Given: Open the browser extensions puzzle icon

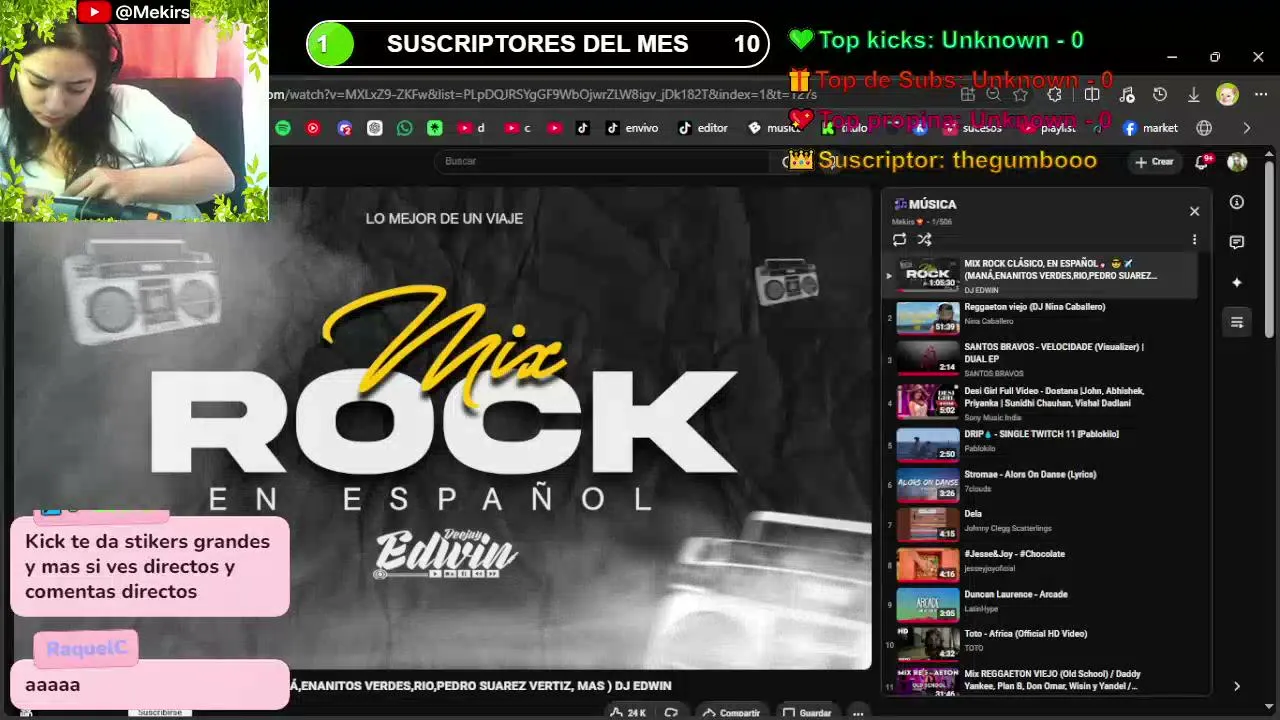Looking at the screenshot, I should pyautogui.click(x=1055, y=95).
